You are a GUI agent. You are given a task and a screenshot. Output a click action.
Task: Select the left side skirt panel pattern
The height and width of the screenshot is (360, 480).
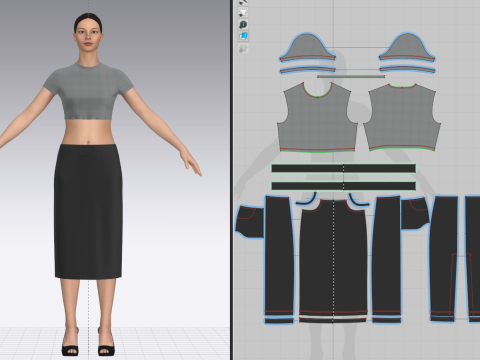[279, 255]
